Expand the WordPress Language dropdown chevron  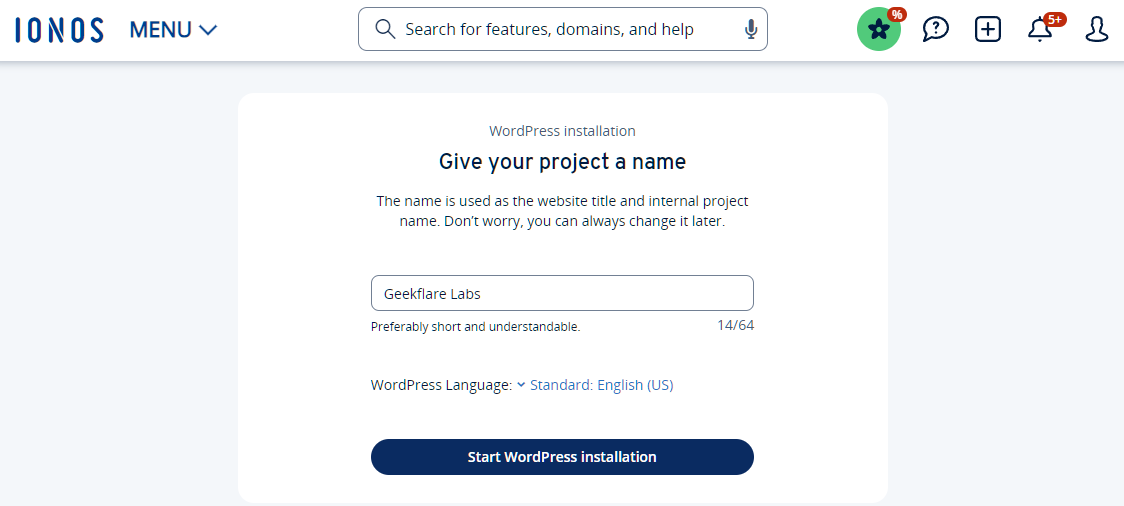(521, 385)
